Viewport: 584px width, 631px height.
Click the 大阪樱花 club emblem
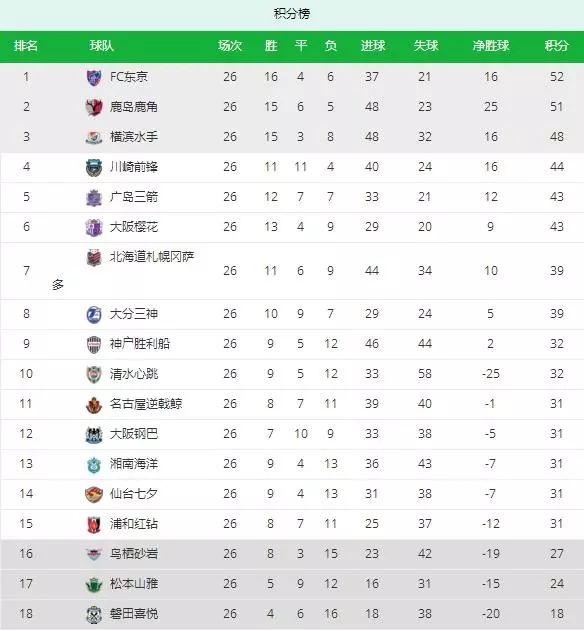[x=94, y=227]
